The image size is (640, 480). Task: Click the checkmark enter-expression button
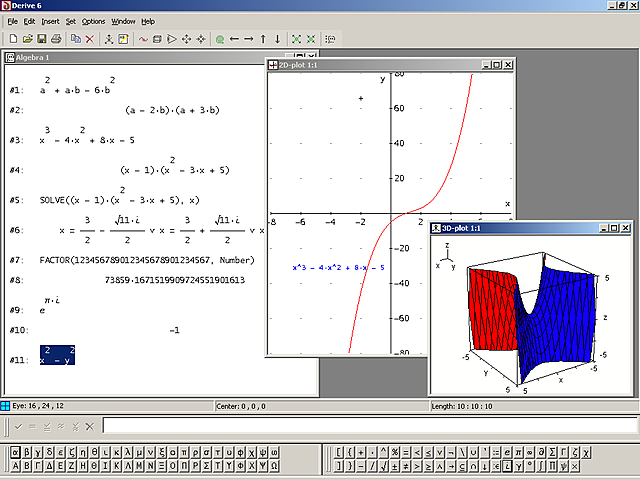pyautogui.click(x=18, y=427)
